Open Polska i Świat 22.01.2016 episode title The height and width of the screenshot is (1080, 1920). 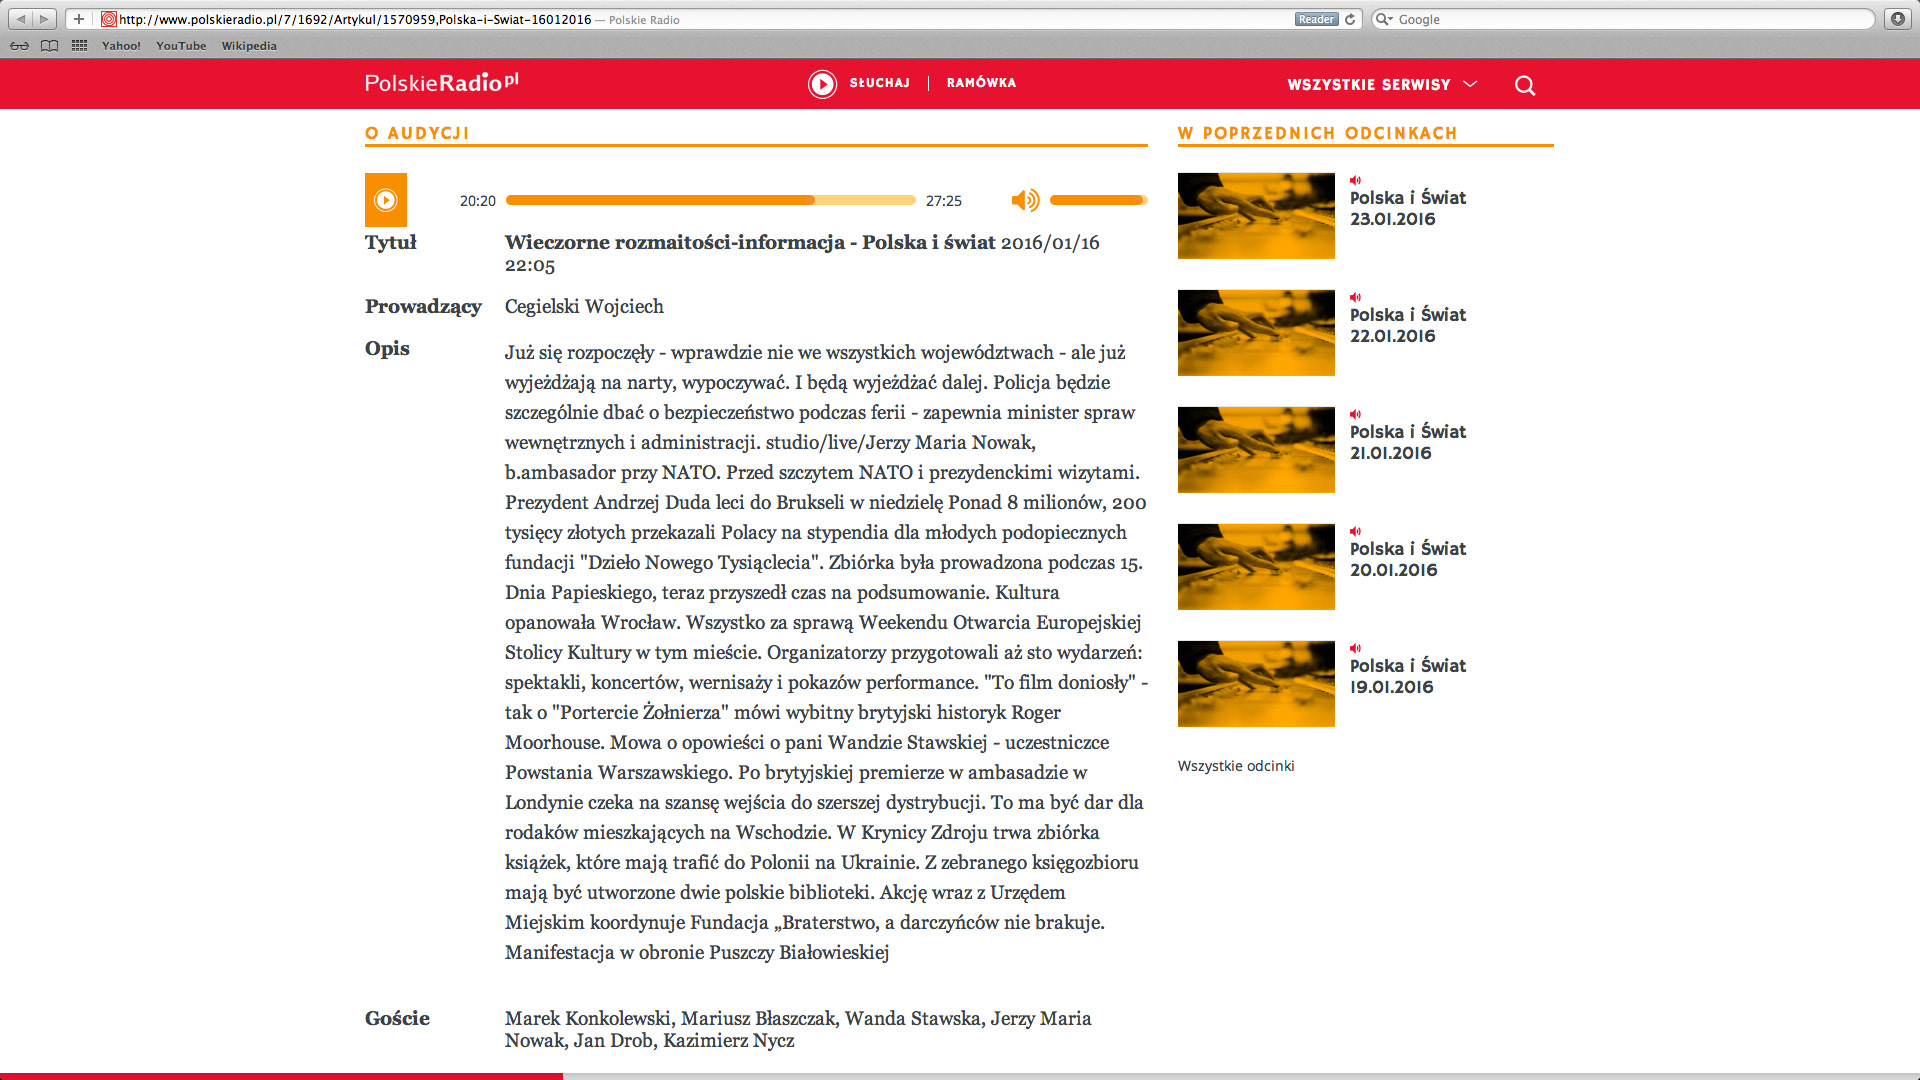tap(1408, 325)
